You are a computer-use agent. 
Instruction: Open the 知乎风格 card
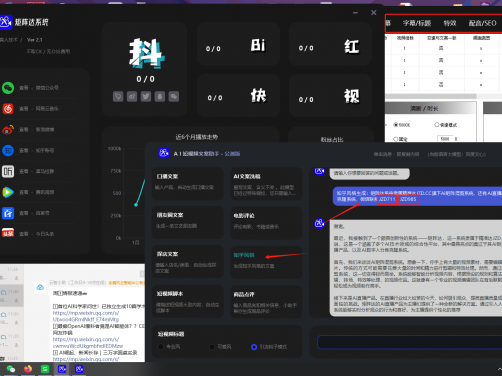point(266,262)
